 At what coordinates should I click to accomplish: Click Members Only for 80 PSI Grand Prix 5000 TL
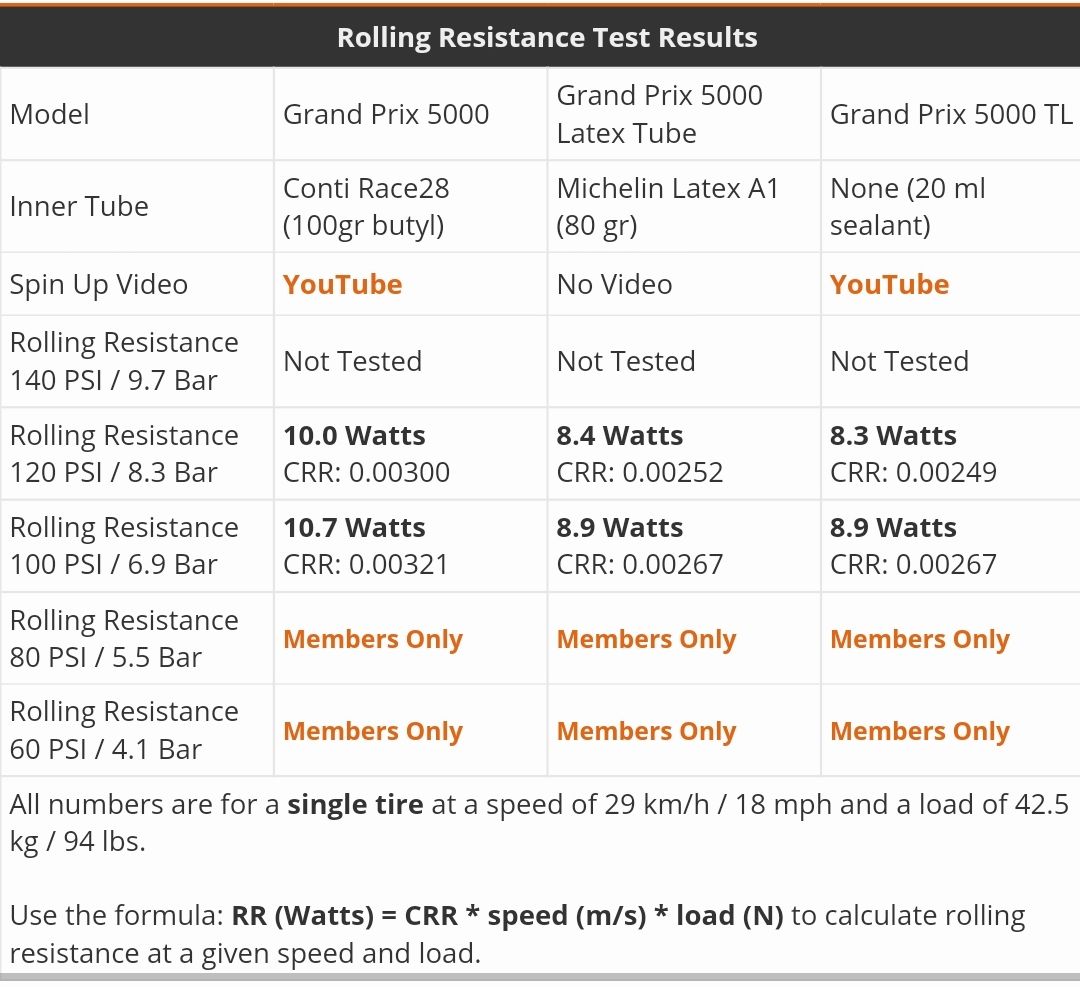click(920, 639)
